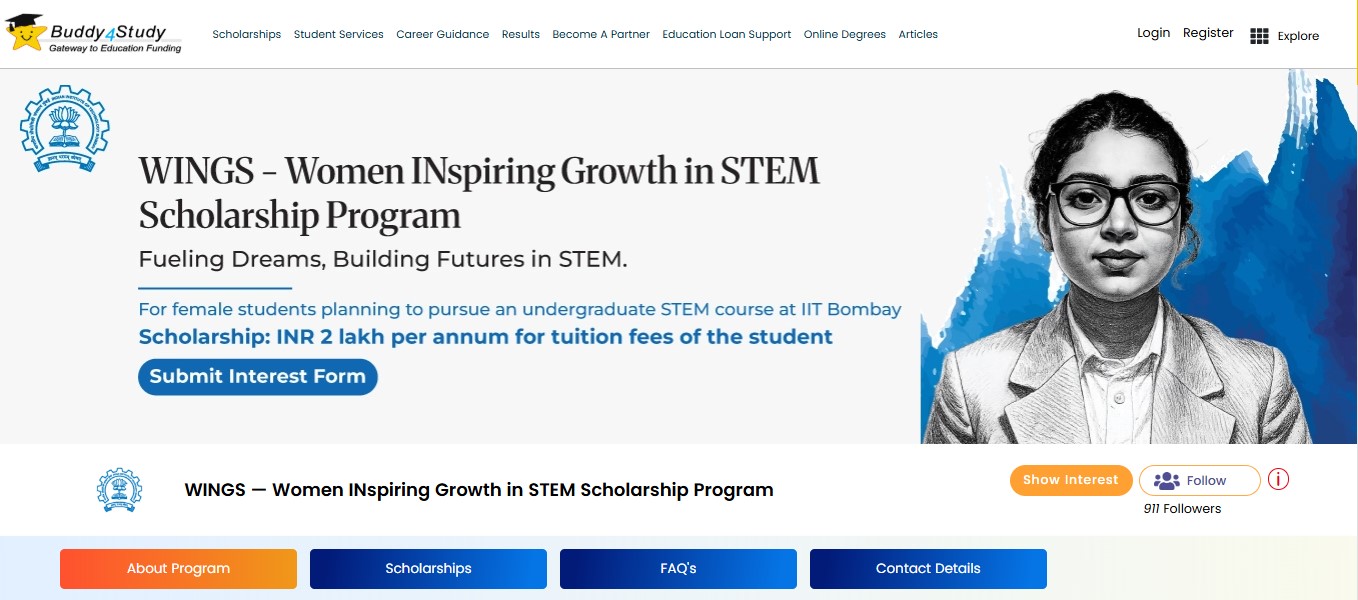Switch to the FAQ's tab
1358x600 pixels.
pos(678,568)
